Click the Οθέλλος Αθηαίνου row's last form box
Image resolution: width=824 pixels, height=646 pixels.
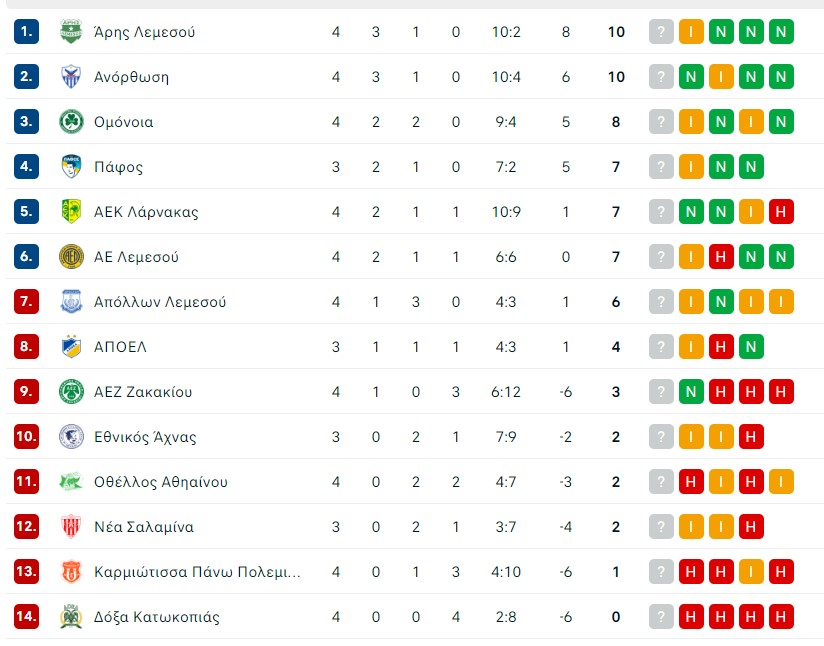[782, 482]
